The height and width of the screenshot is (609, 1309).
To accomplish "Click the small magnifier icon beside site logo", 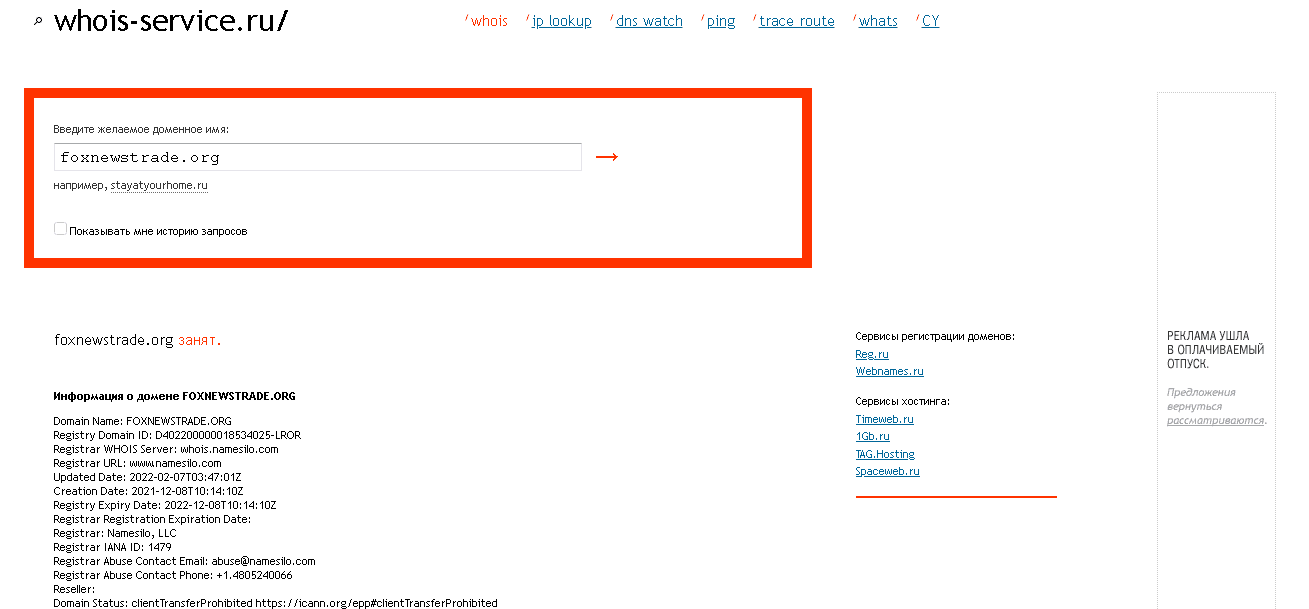I will 38,21.
